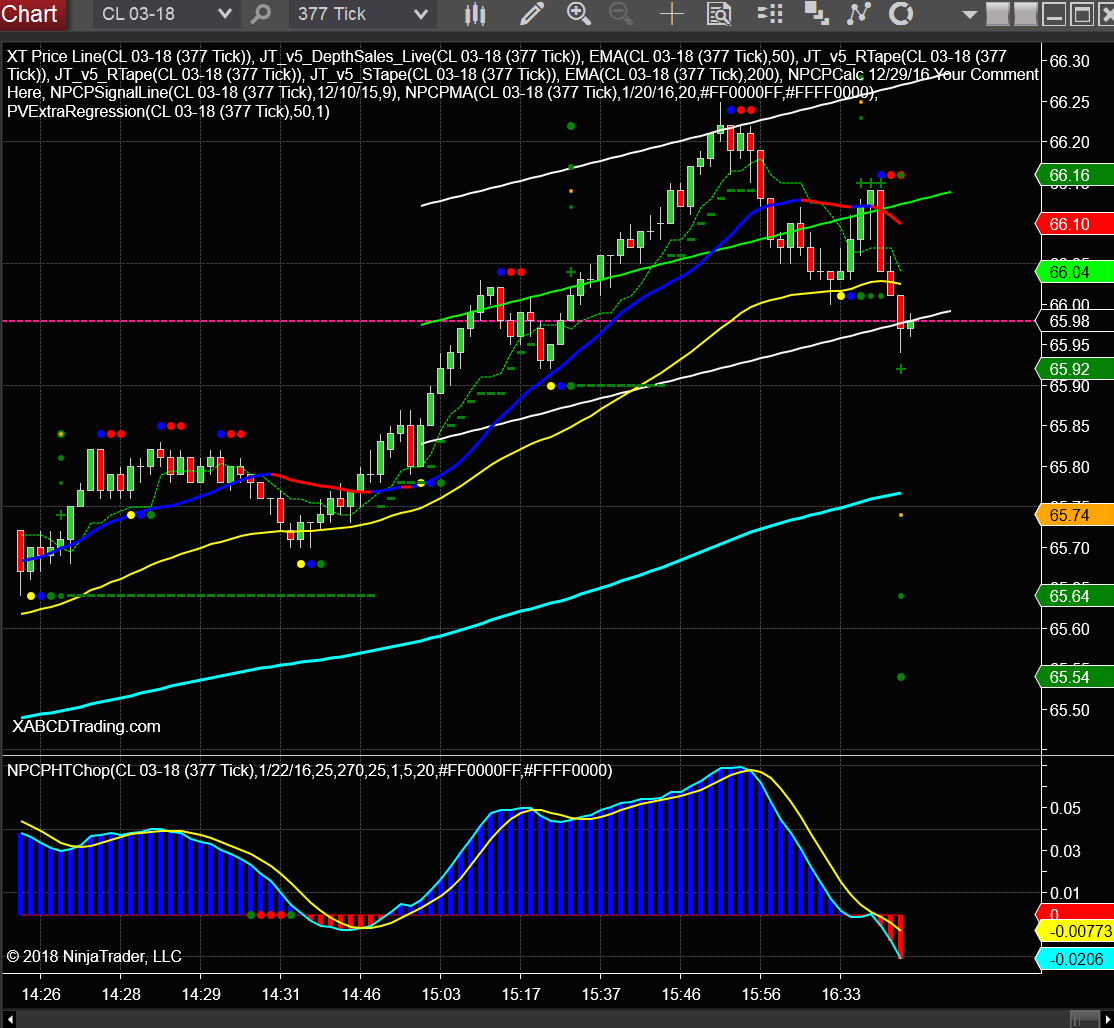The width and height of the screenshot is (1114, 1028).
Task: Click the 2018 NinjaTrader copyright text
Action: tap(94, 956)
